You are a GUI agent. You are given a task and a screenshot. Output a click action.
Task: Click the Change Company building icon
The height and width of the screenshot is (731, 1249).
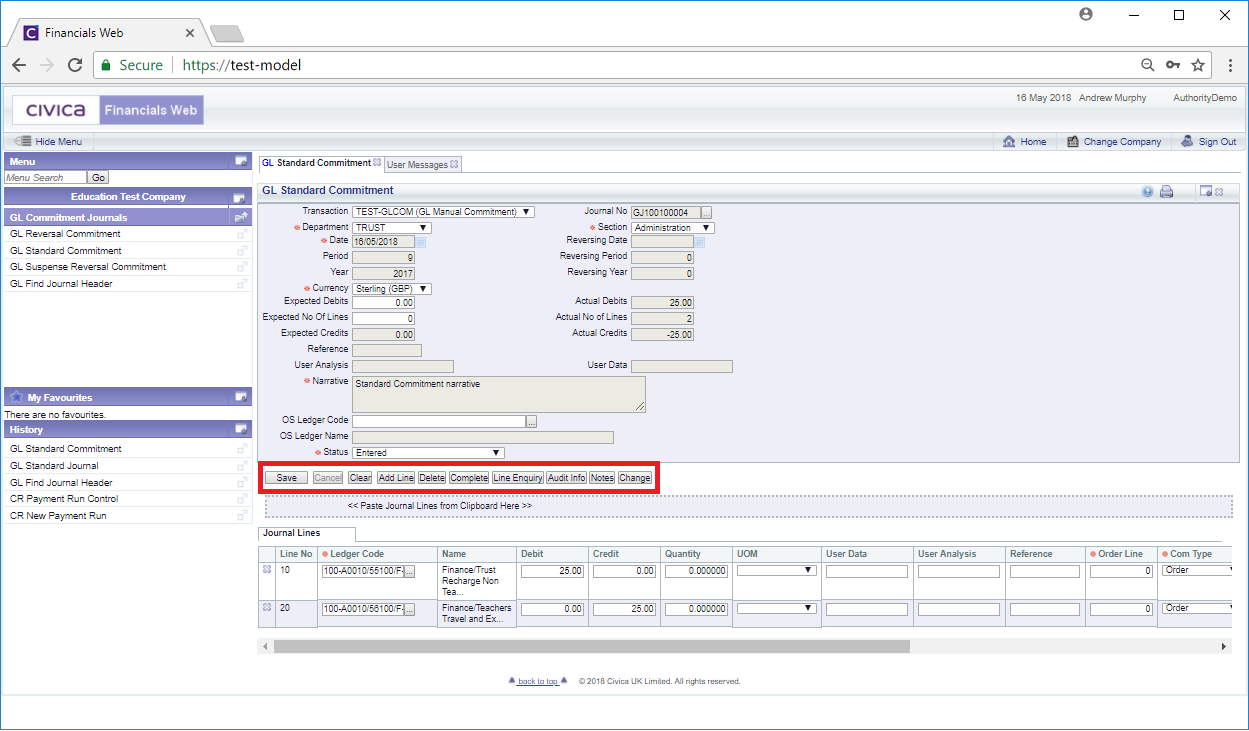(1072, 142)
